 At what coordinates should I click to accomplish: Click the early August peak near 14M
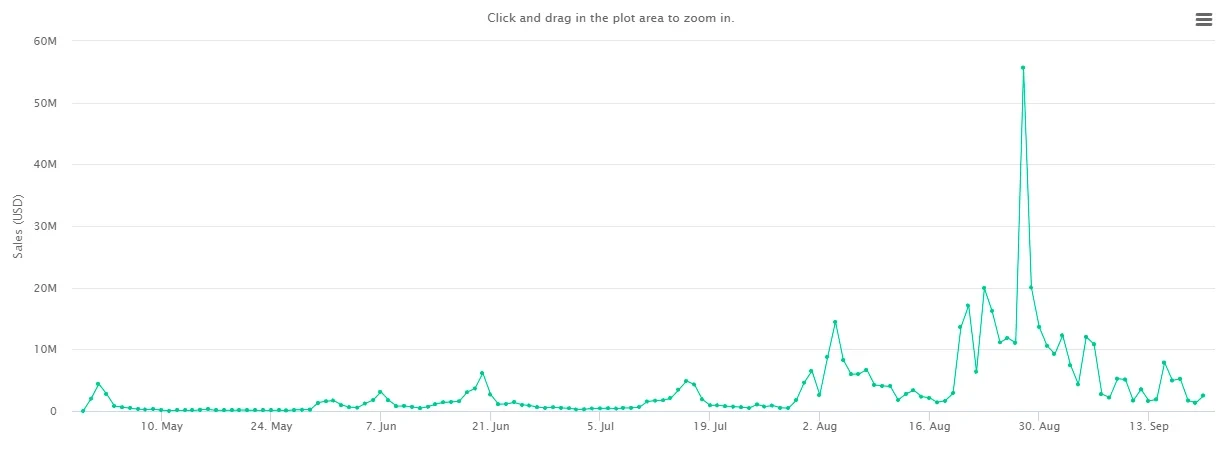[835, 322]
